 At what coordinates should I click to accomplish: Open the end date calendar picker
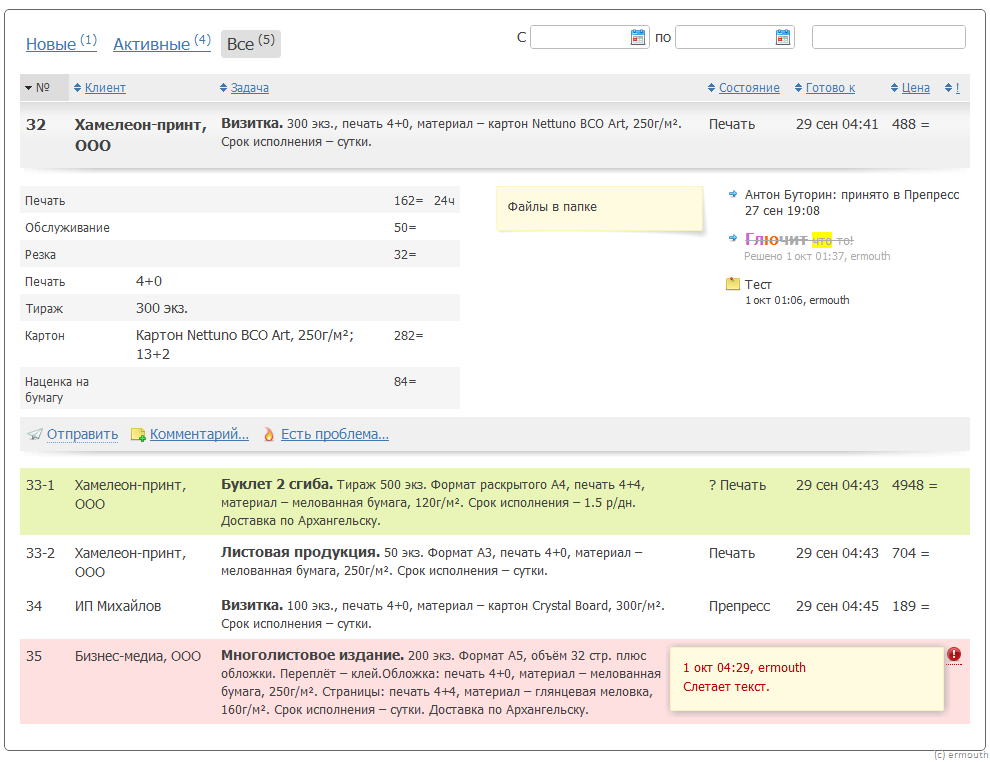(783, 37)
